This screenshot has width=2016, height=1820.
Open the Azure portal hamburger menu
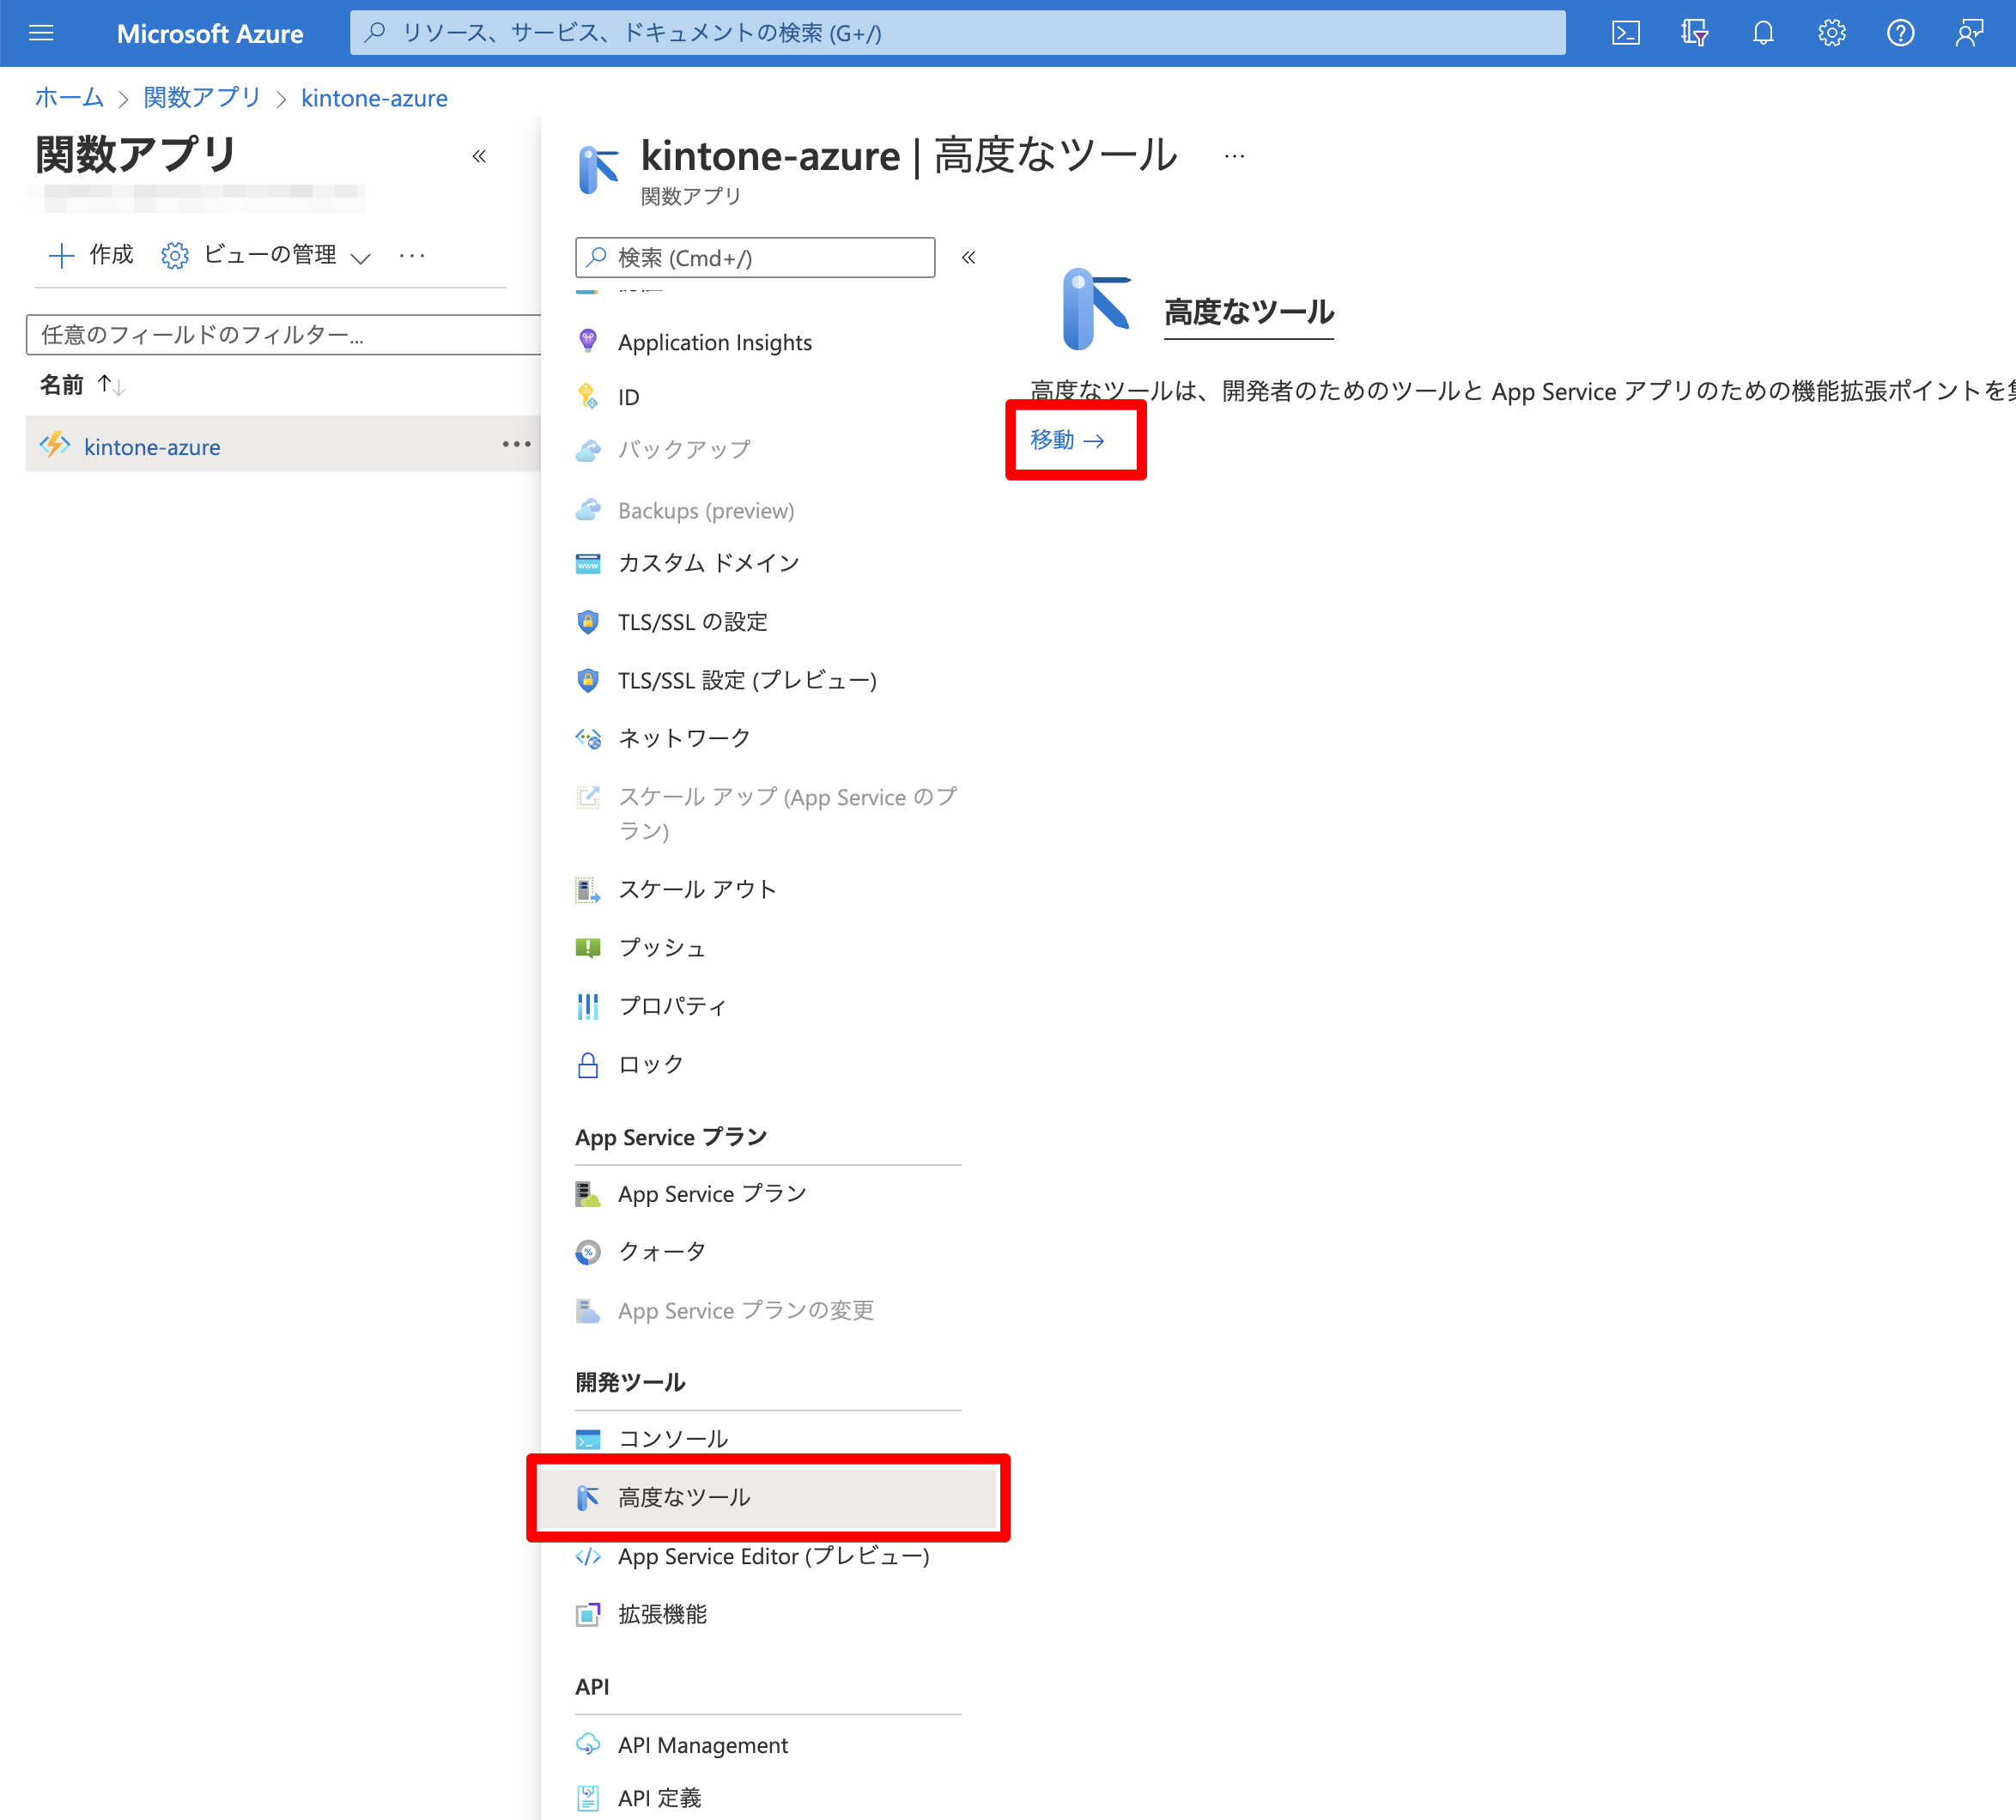[x=41, y=33]
